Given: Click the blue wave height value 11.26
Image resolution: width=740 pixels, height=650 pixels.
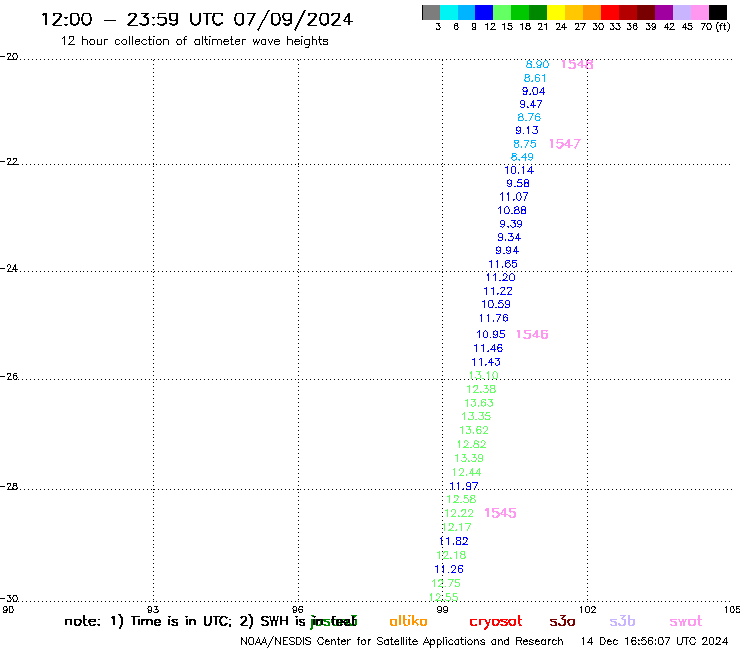Looking at the screenshot, I should (x=449, y=569).
